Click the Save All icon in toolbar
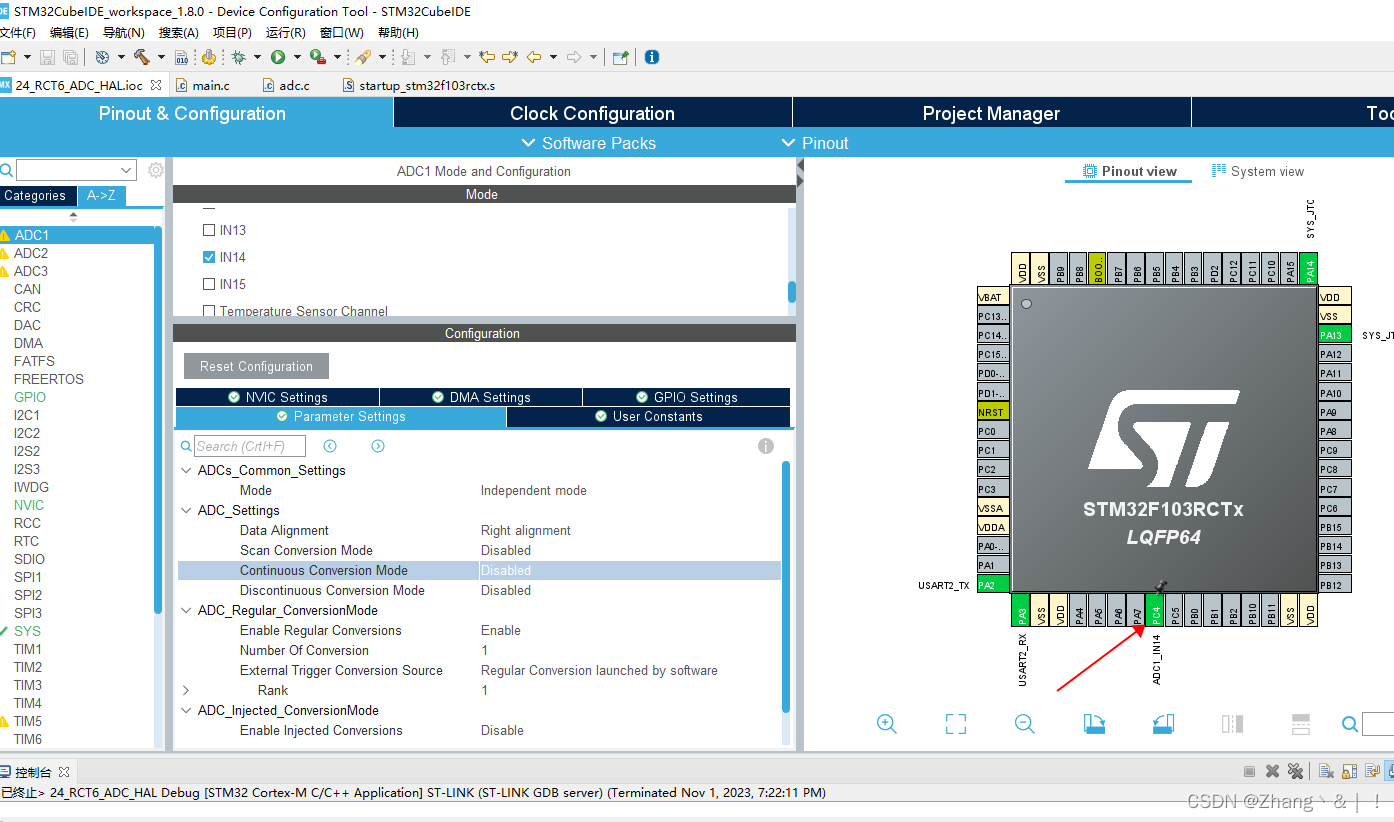This screenshot has height=822, width=1394. 70,57
